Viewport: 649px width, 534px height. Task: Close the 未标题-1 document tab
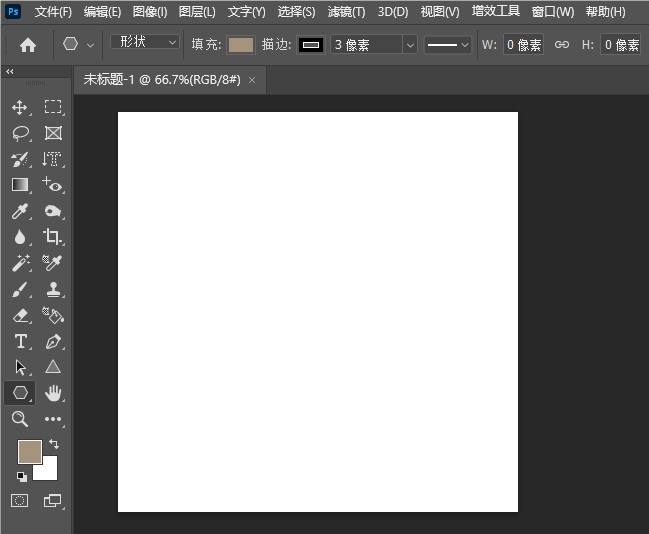[252, 80]
